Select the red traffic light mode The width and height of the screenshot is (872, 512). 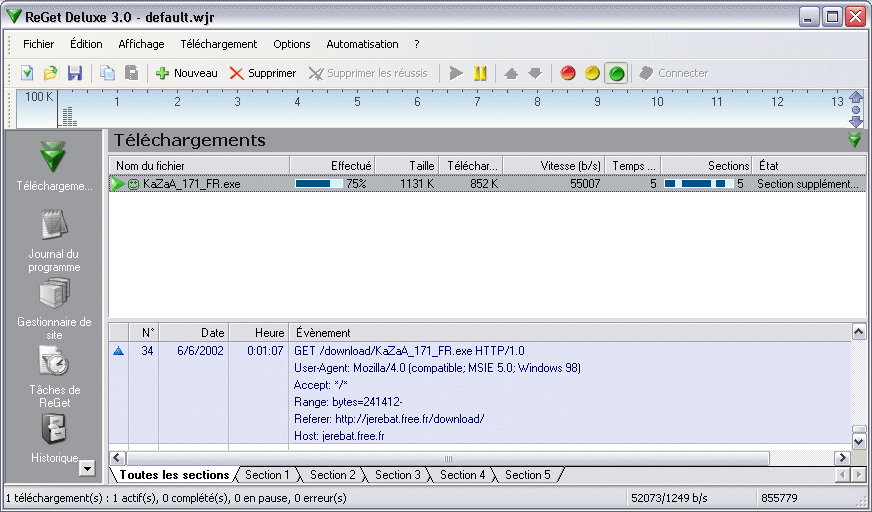click(x=568, y=73)
